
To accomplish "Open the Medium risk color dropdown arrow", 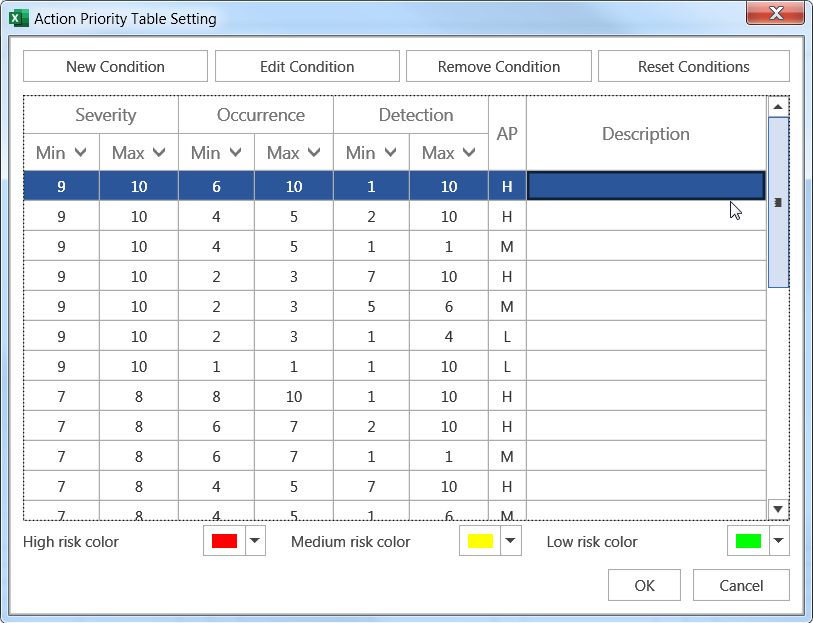I will 511,541.
